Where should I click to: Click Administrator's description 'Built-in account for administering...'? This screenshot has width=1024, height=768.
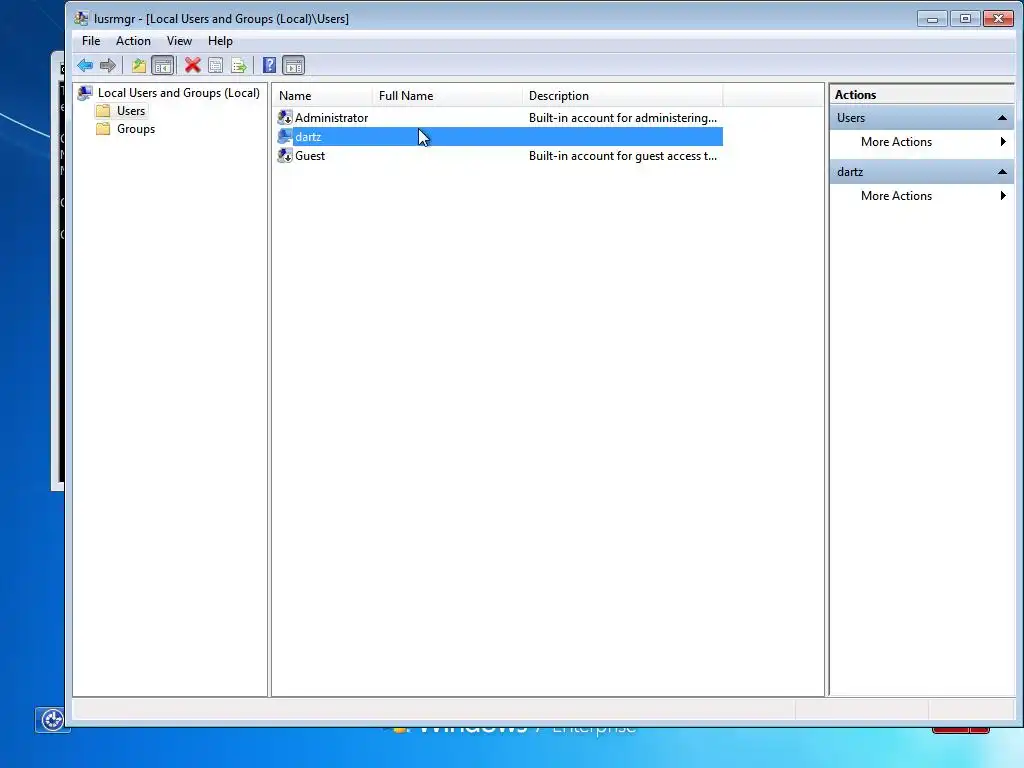coord(622,118)
